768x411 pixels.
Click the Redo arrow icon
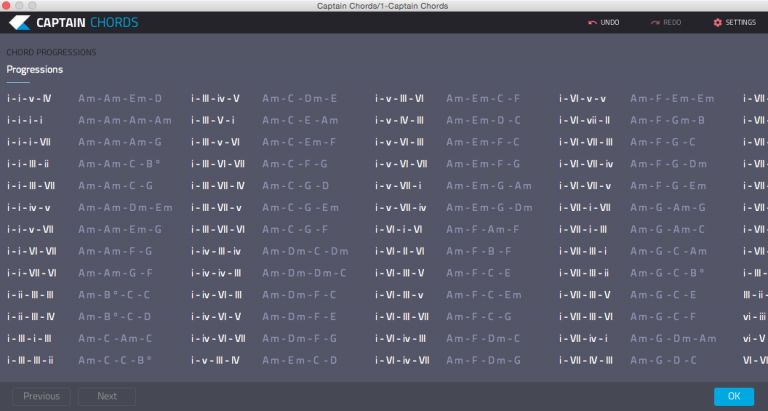(655, 23)
